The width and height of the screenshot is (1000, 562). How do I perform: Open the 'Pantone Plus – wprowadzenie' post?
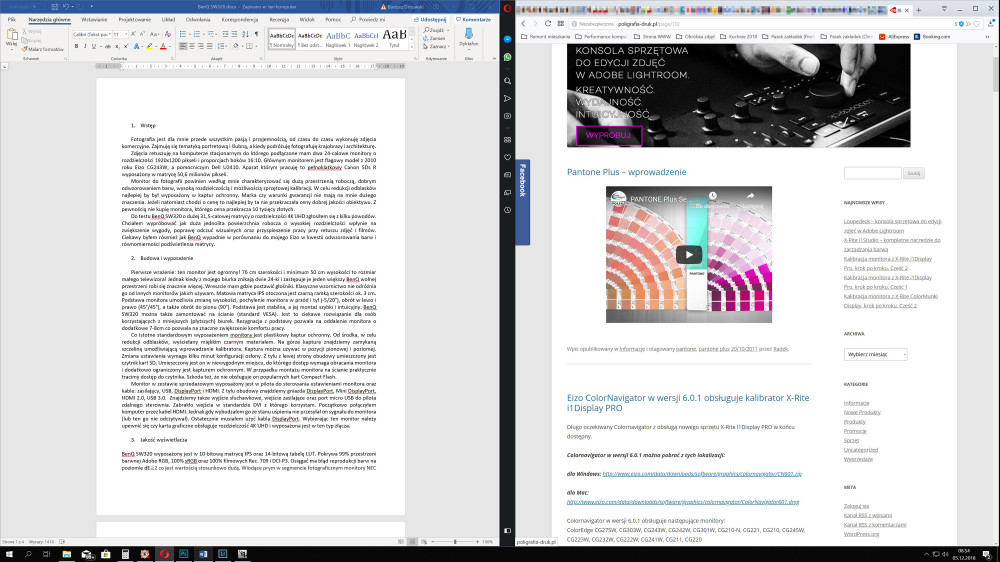(626, 172)
